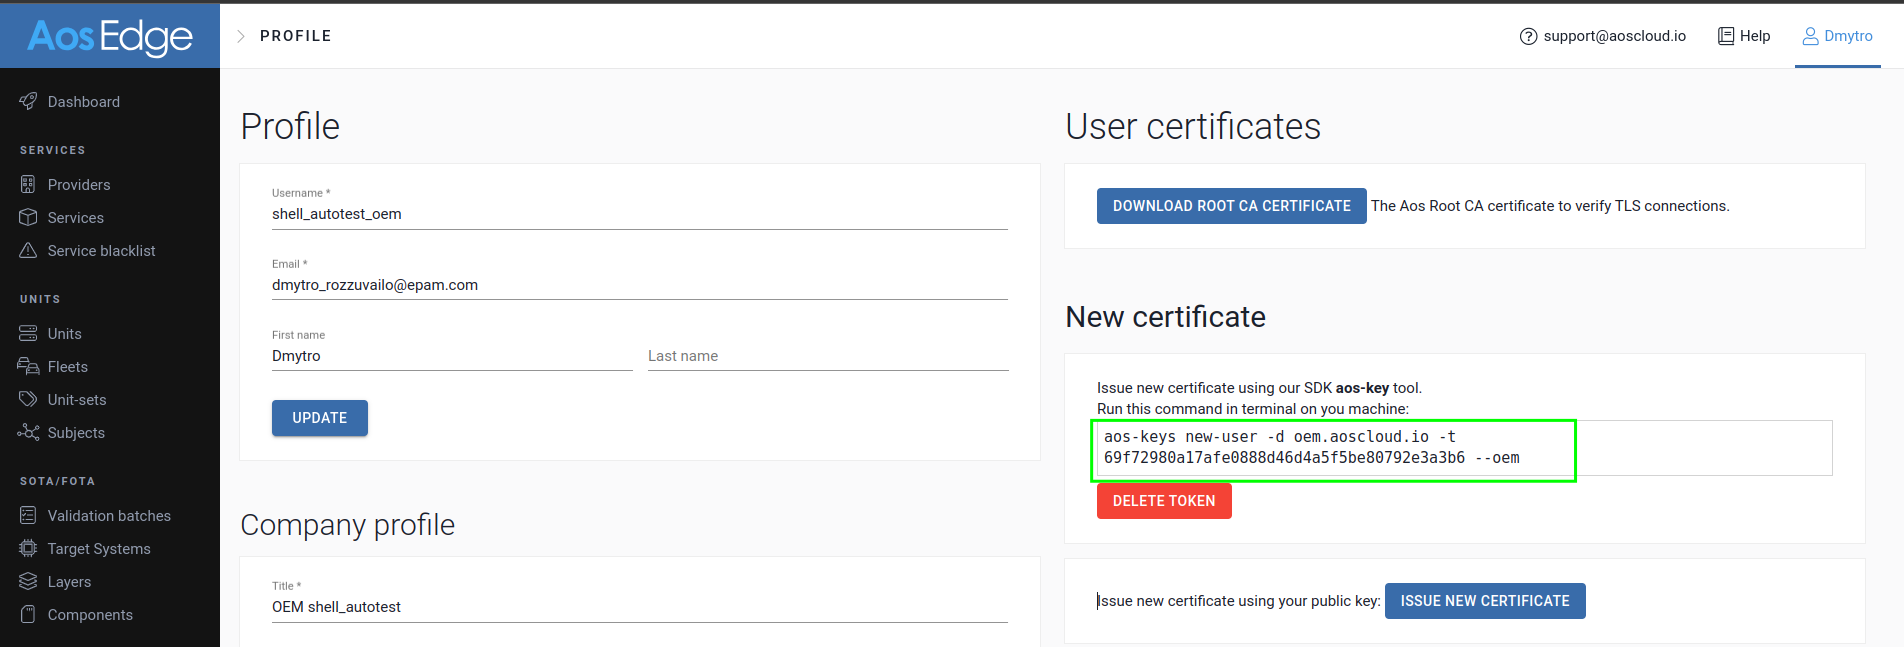Click the Unit-sets tag icon
Image resolution: width=1904 pixels, height=647 pixels.
pos(28,400)
